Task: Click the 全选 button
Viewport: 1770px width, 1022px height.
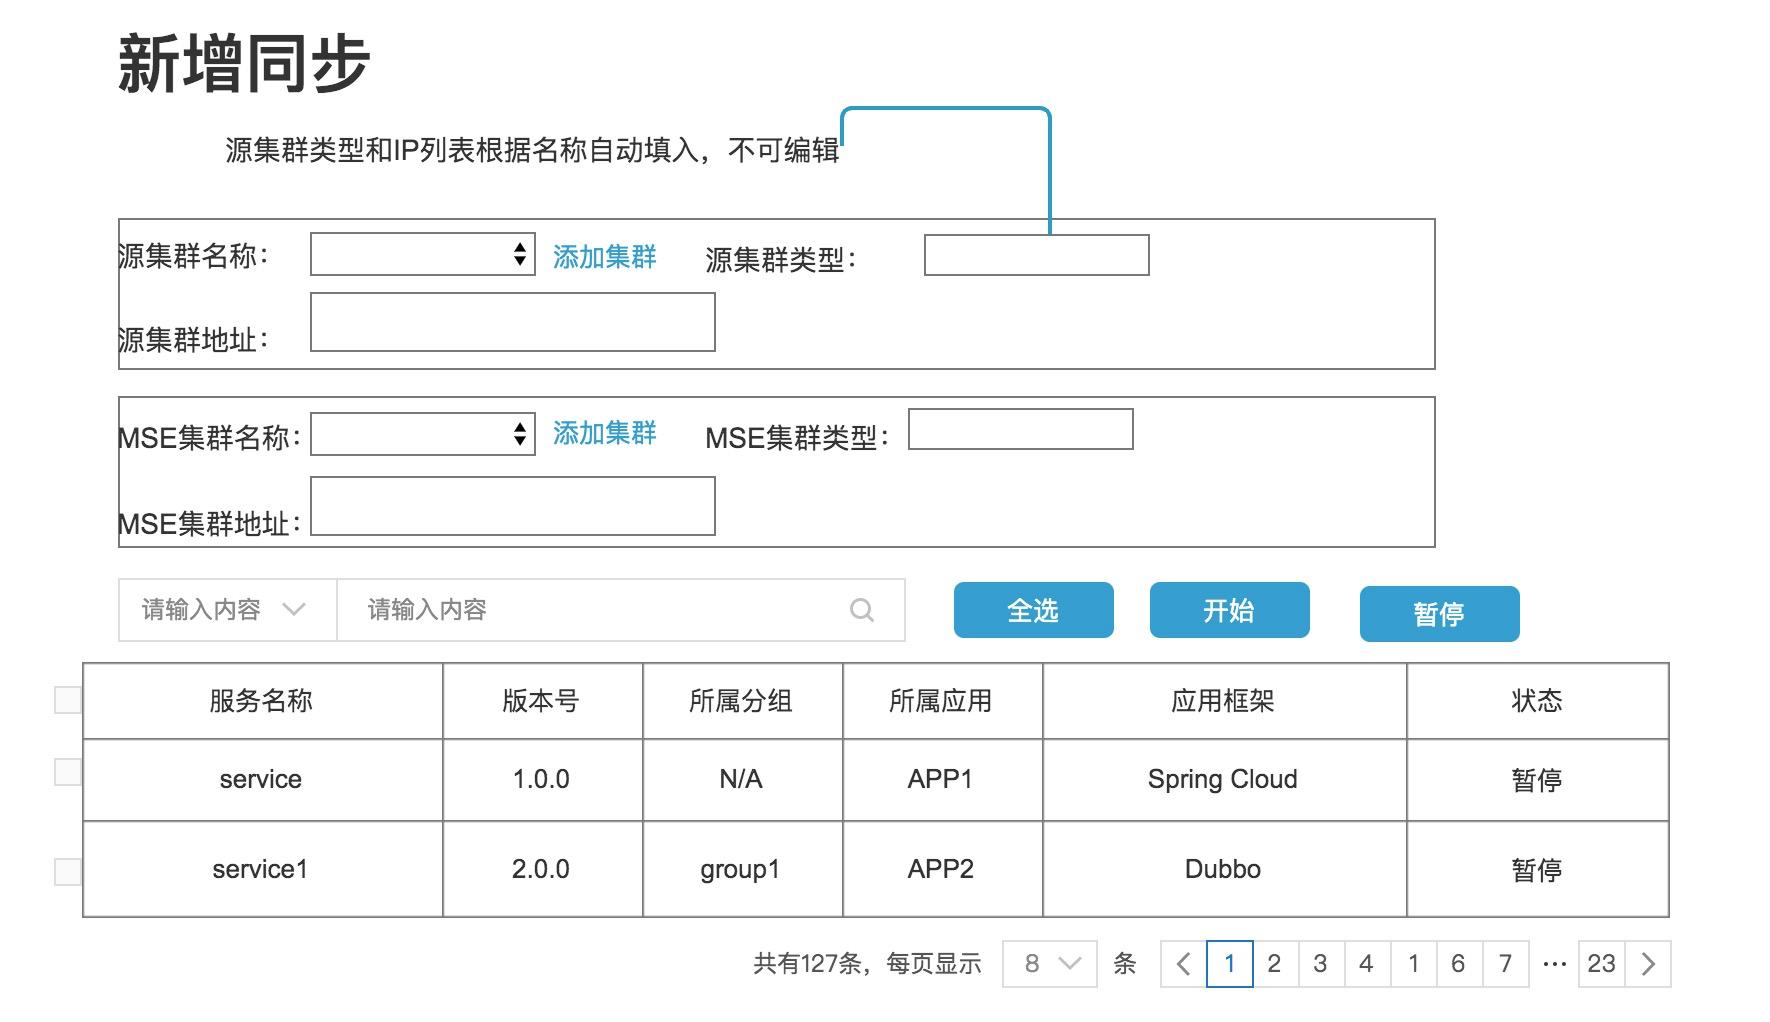Action: tap(1033, 610)
